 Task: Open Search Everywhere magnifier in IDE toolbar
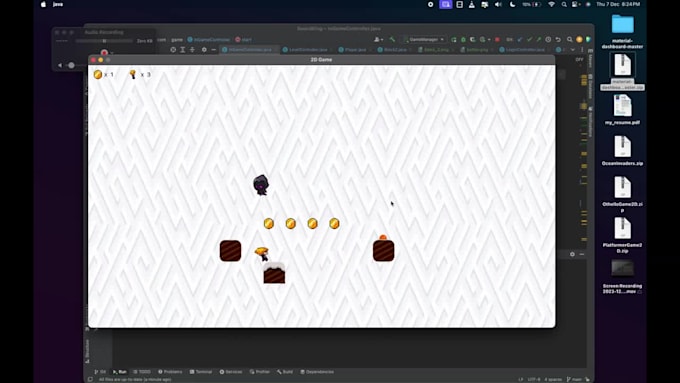(569, 39)
